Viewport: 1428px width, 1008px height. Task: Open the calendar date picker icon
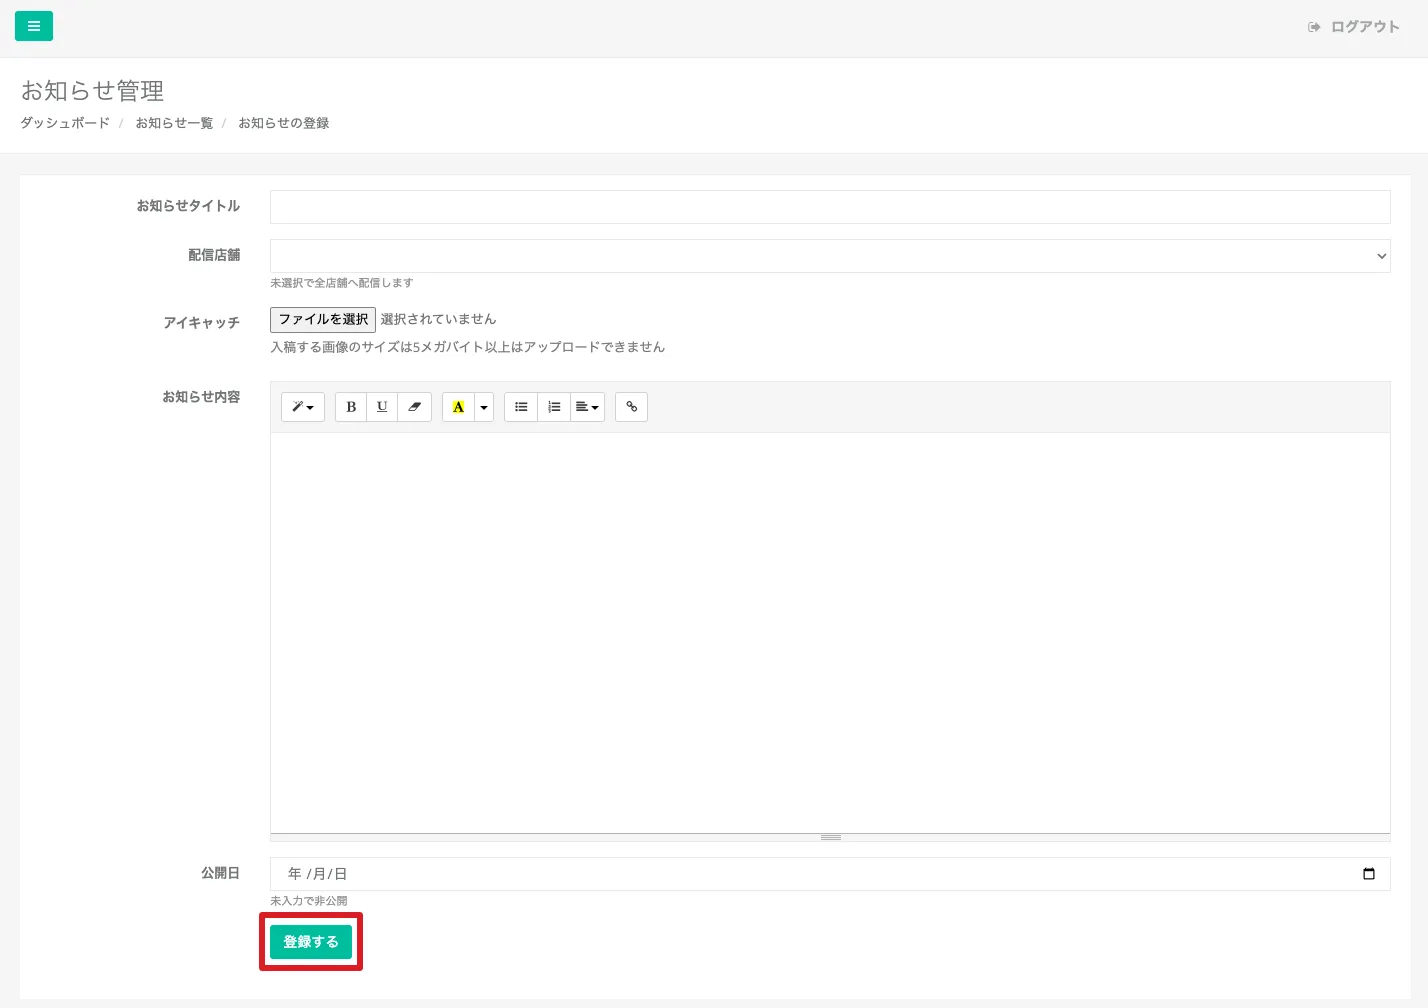click(x=1369, y=874)
